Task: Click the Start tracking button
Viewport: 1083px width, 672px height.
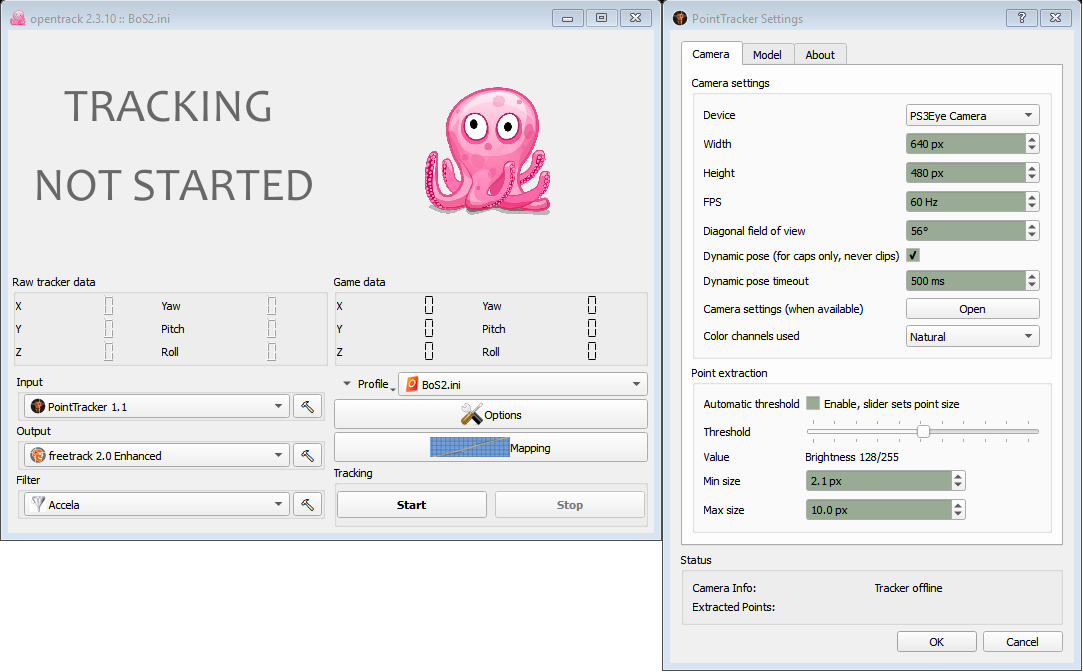Action: pyautogui.click(x=412, y=505)
